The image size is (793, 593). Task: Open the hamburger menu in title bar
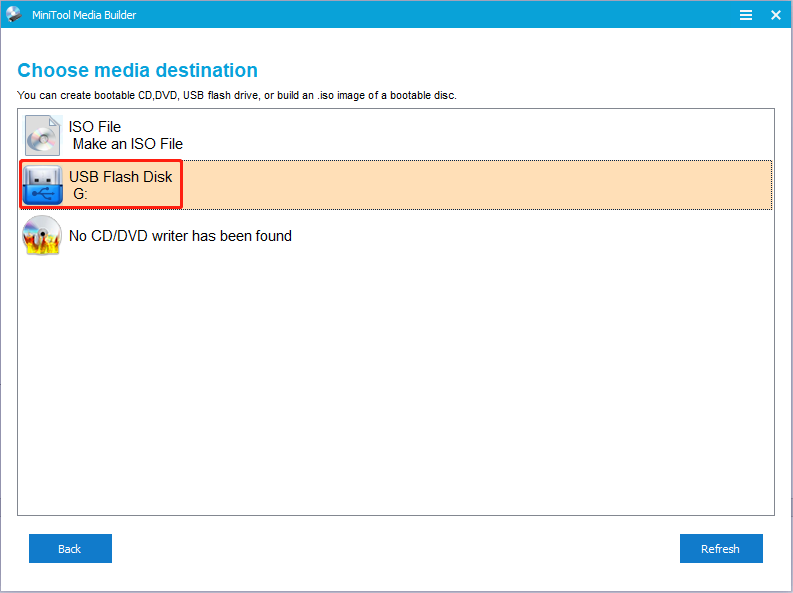746,15
